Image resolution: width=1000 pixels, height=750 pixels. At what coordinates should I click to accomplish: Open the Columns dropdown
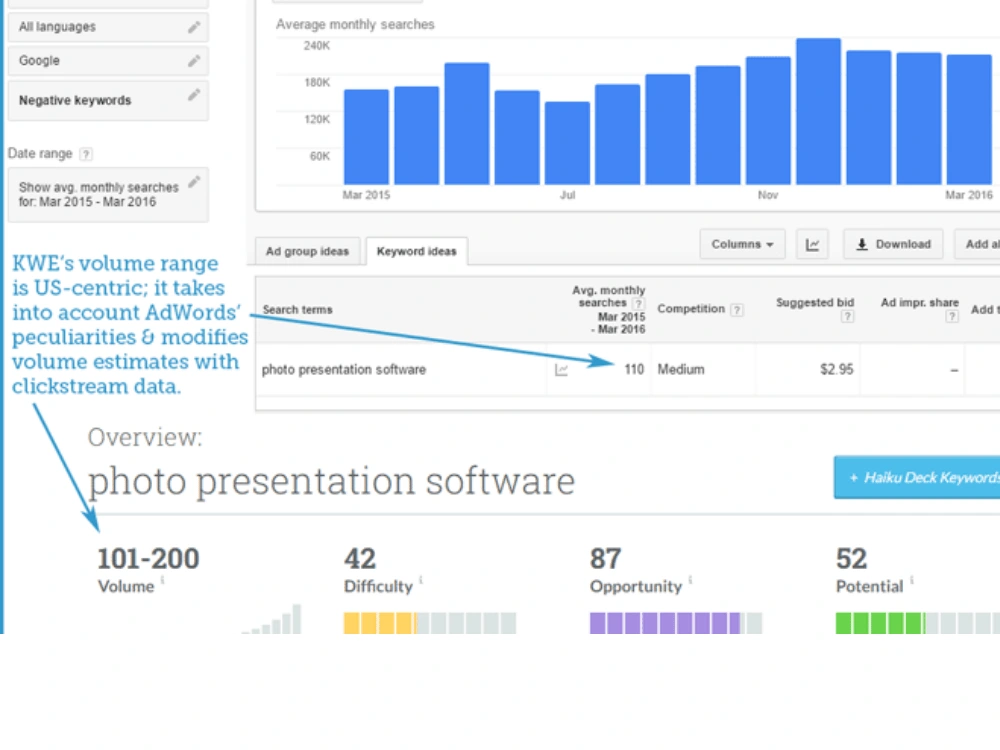pos(742,244)
